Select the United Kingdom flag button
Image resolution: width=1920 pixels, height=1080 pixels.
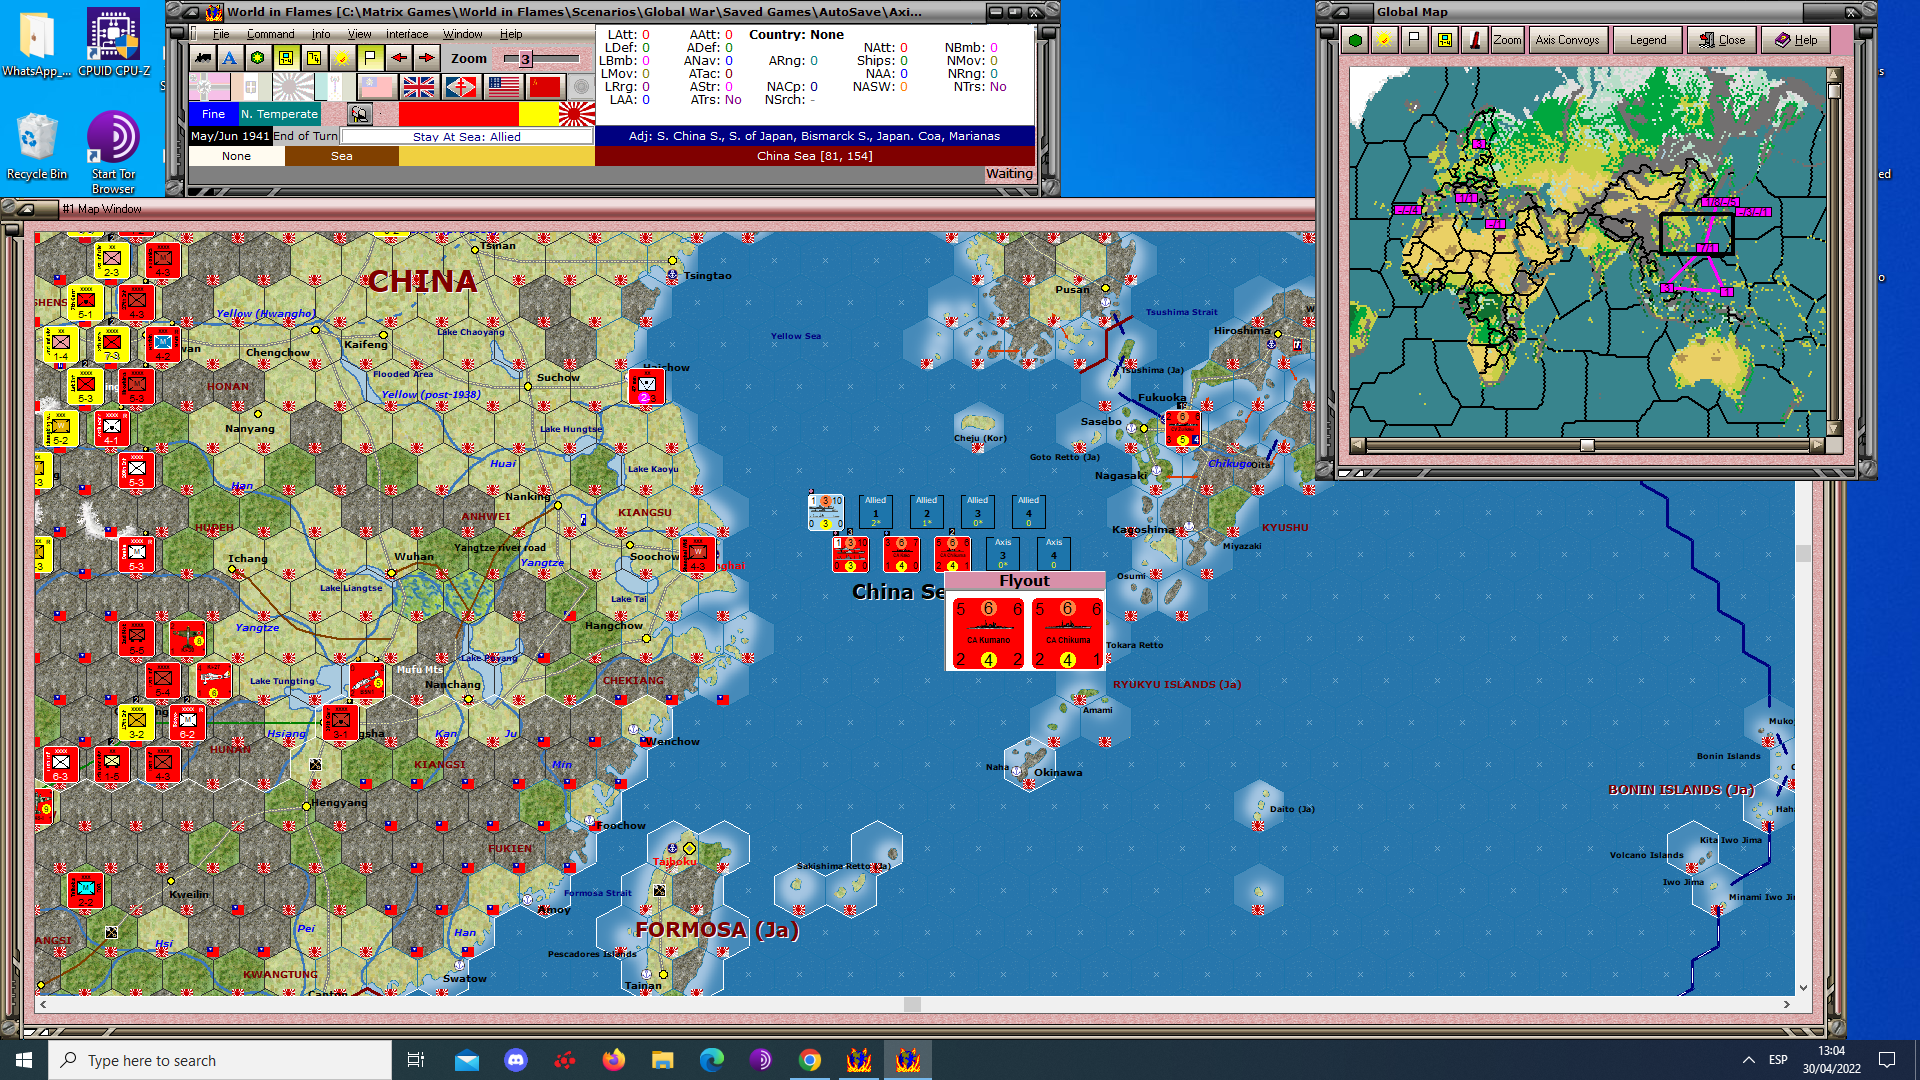pos(419,87)
